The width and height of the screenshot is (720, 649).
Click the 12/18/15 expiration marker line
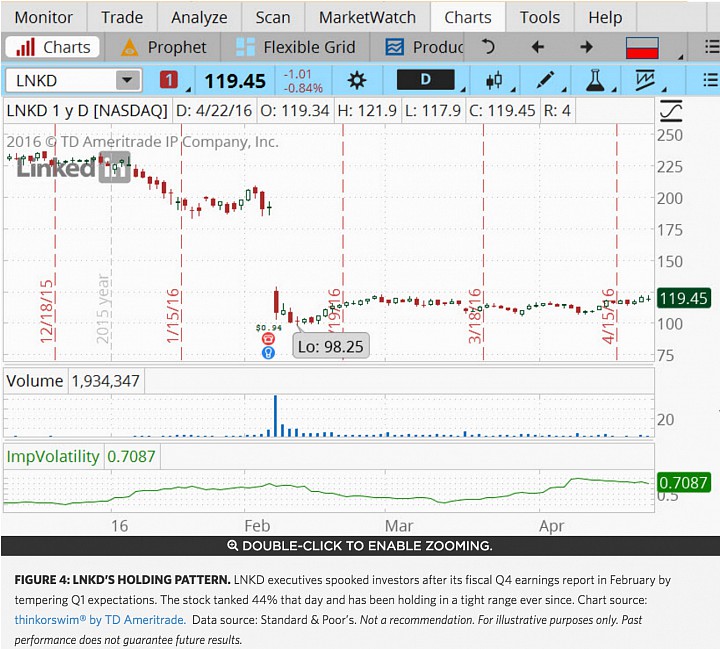point(55,242)
